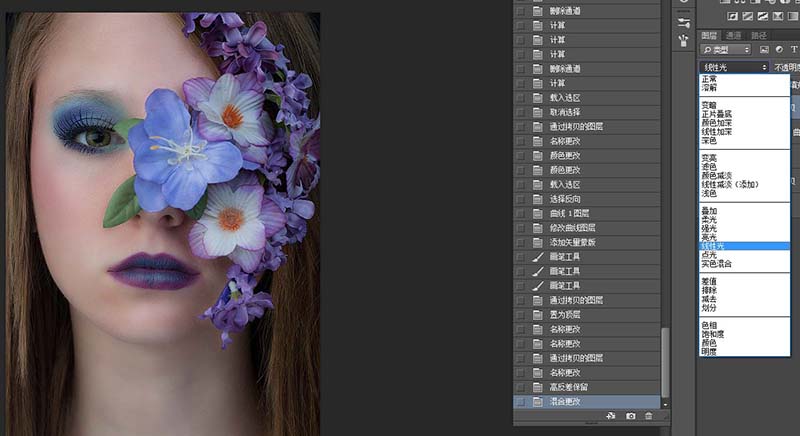
Task: Open the brush presets panel icon
Action: [x=683, y=40]
